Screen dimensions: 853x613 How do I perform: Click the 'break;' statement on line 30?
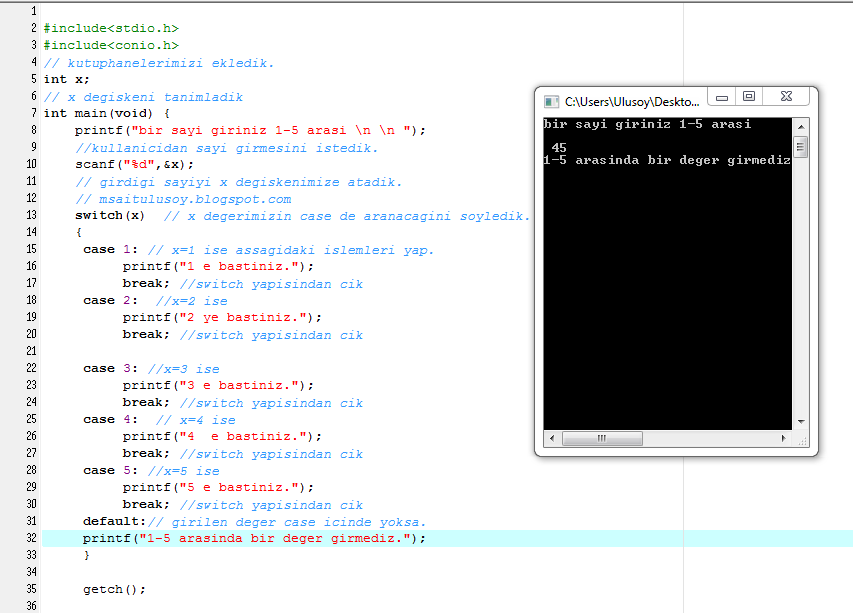[x=146, y=505]
